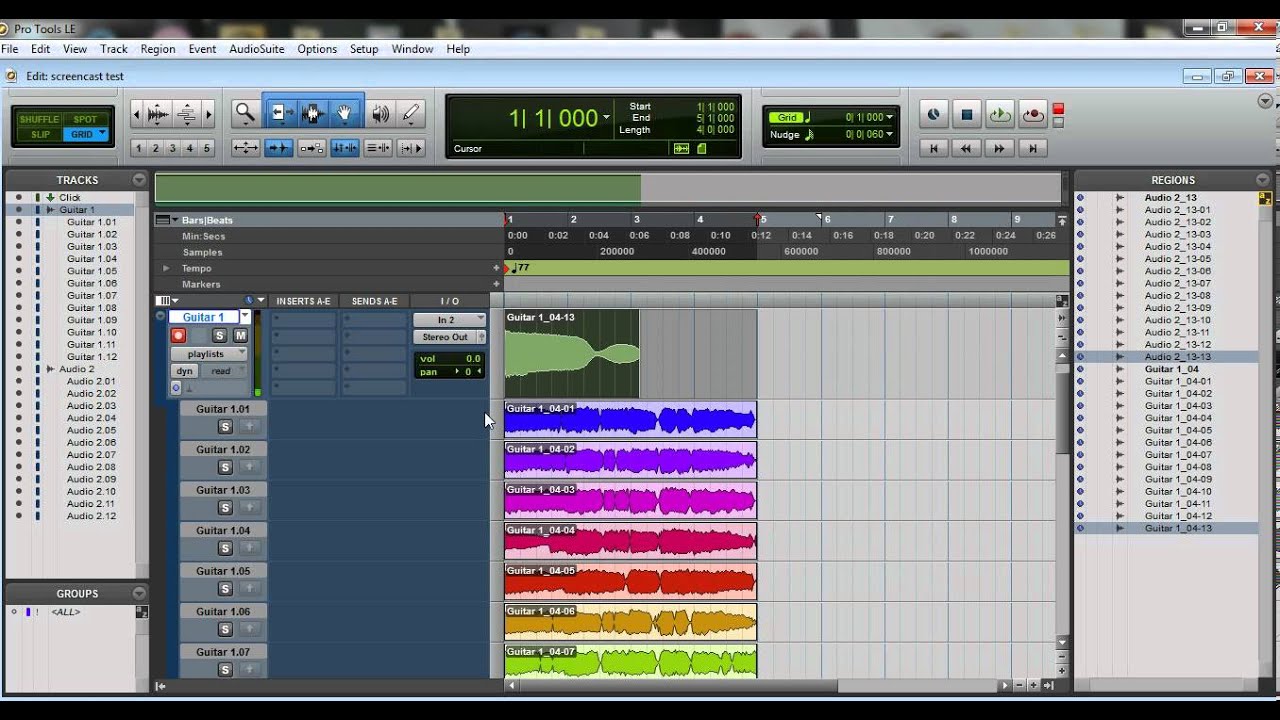Select the Zoomer tool
1280x720 pixels.
coord(244,114)
